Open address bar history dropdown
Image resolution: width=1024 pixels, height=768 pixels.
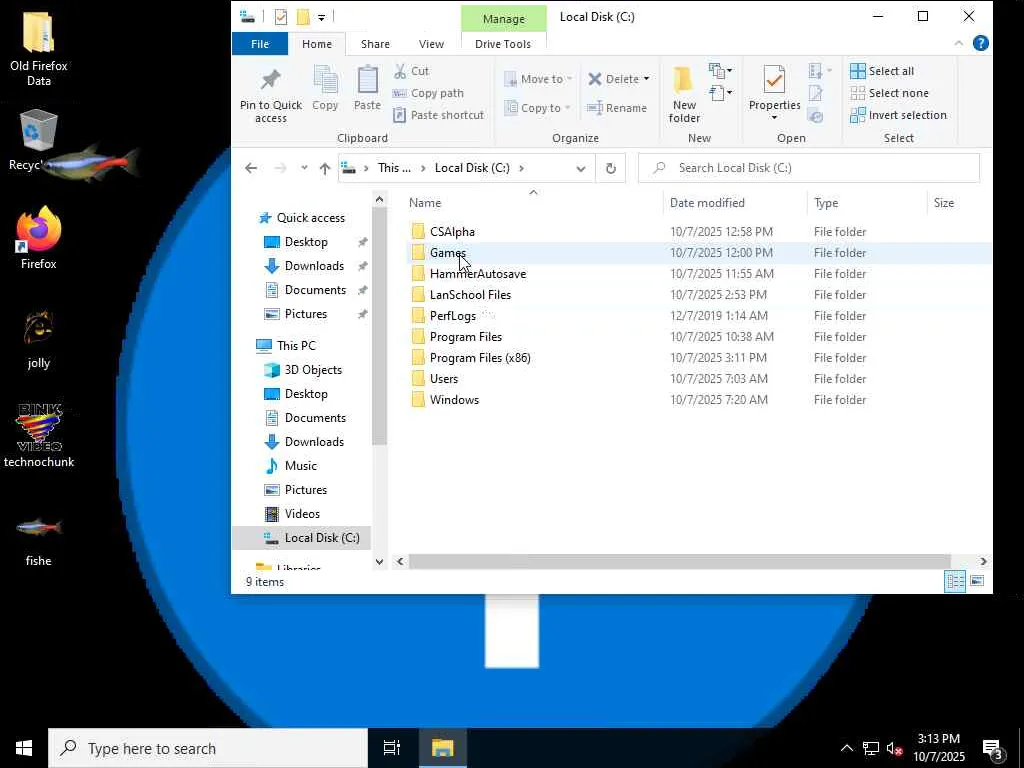pyautogui.click(x=581, y=168)
